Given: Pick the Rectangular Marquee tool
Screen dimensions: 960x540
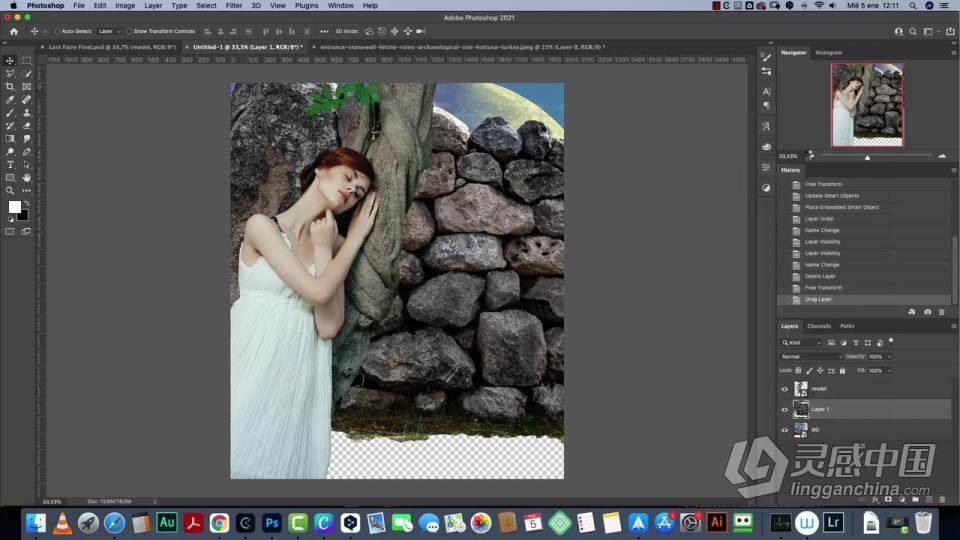Looking at the screenshot, I should point(27,61).
